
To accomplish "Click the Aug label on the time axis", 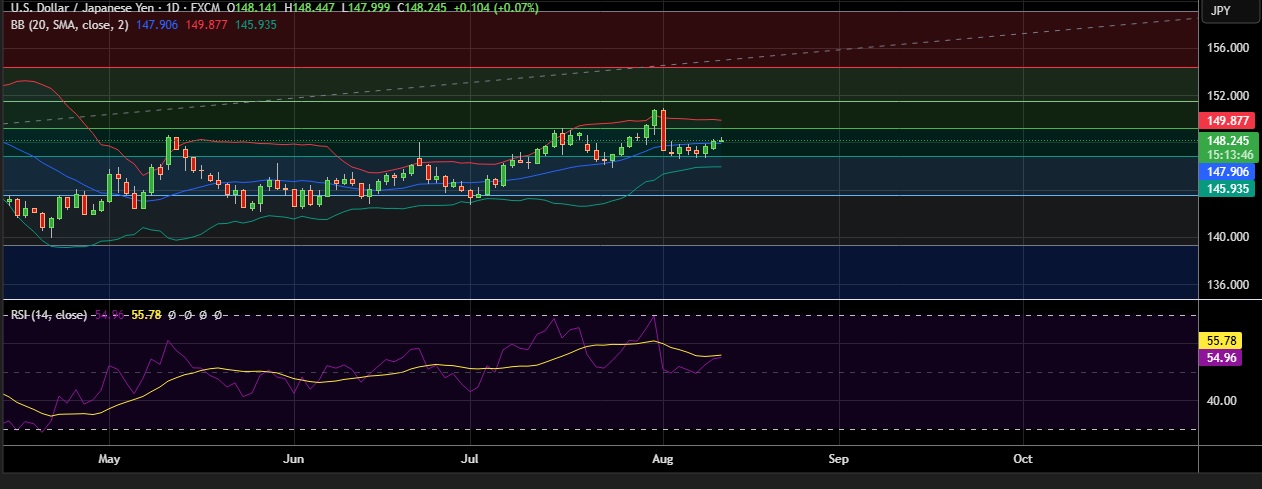I will 661,459.
